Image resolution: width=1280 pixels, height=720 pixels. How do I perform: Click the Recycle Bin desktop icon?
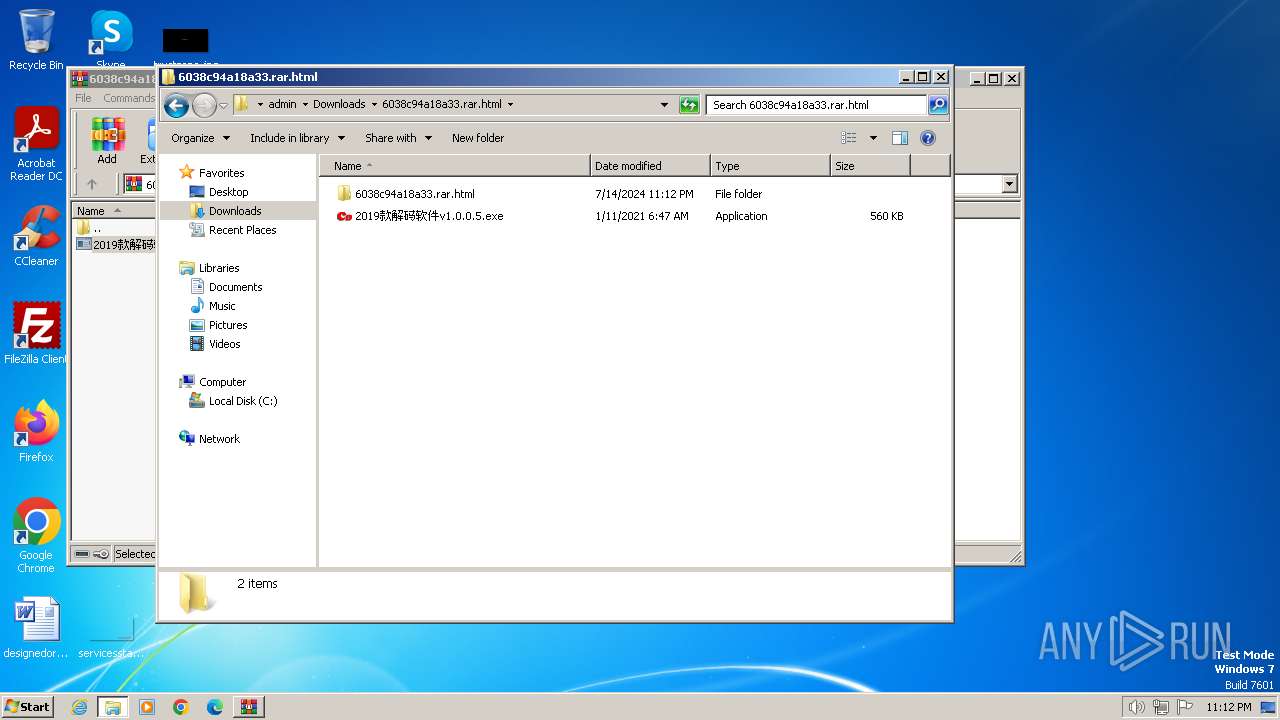coord(36,40)
